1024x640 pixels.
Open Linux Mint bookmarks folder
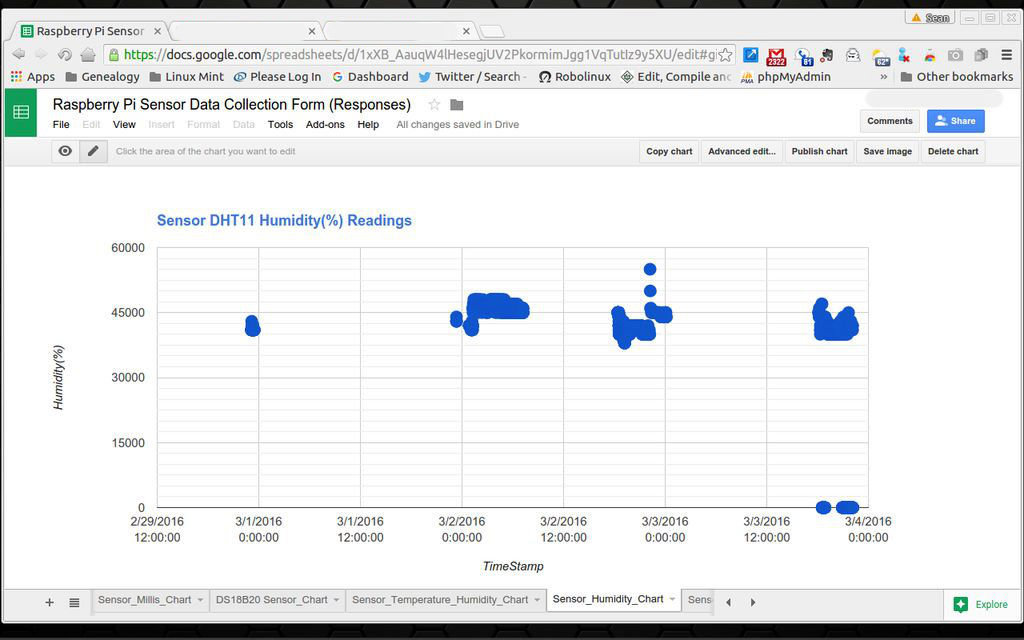pyautogui.click(x=187, y=76)
